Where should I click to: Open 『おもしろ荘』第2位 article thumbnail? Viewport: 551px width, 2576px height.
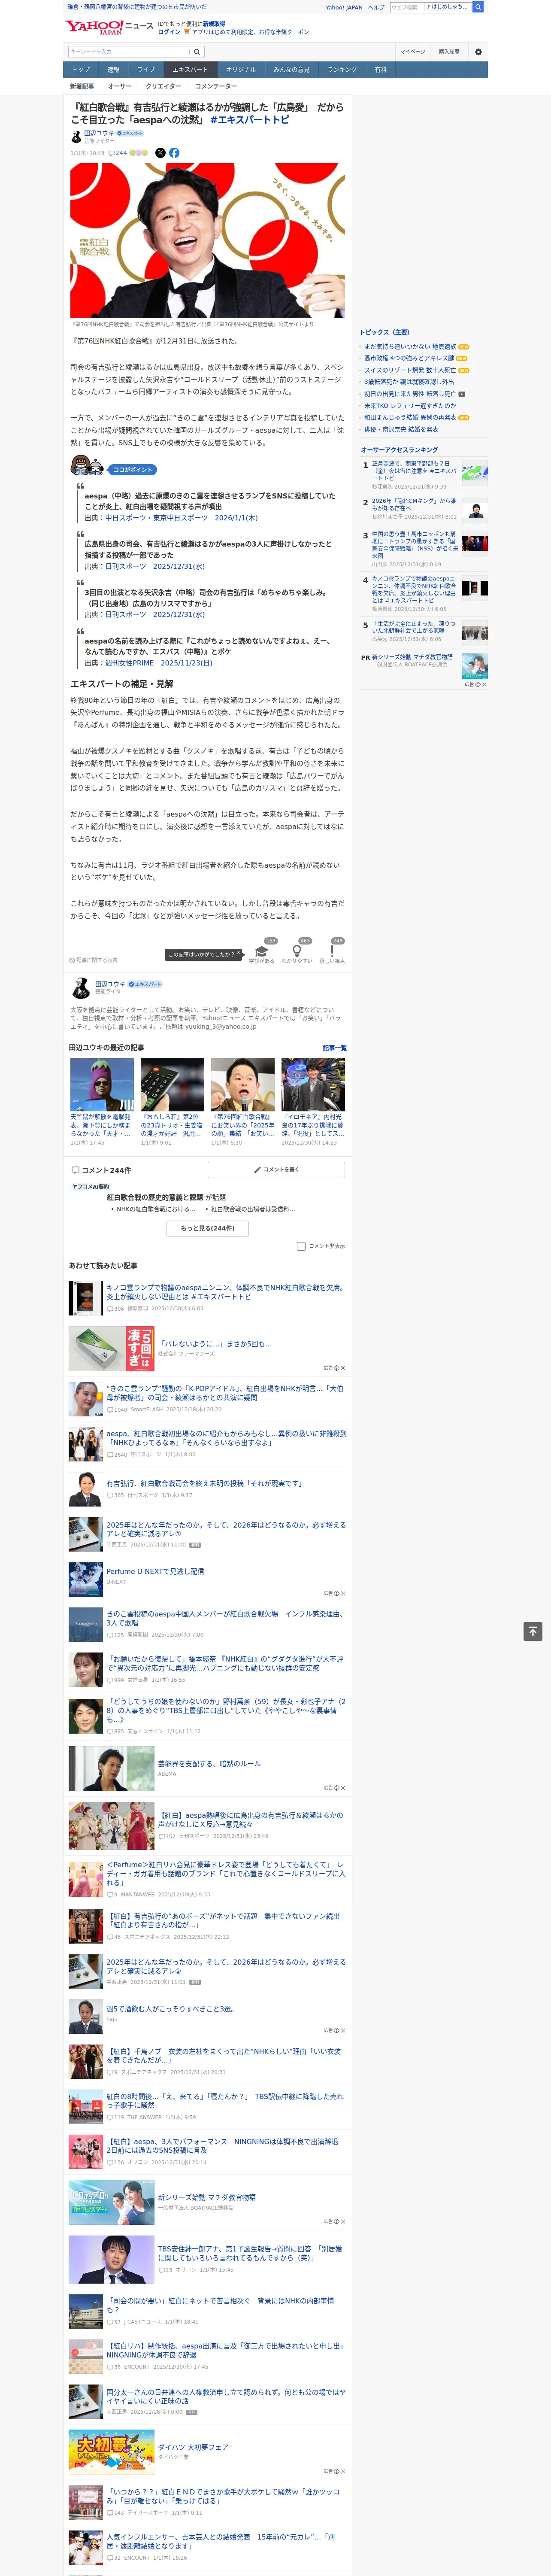(x=172, y=1084)
